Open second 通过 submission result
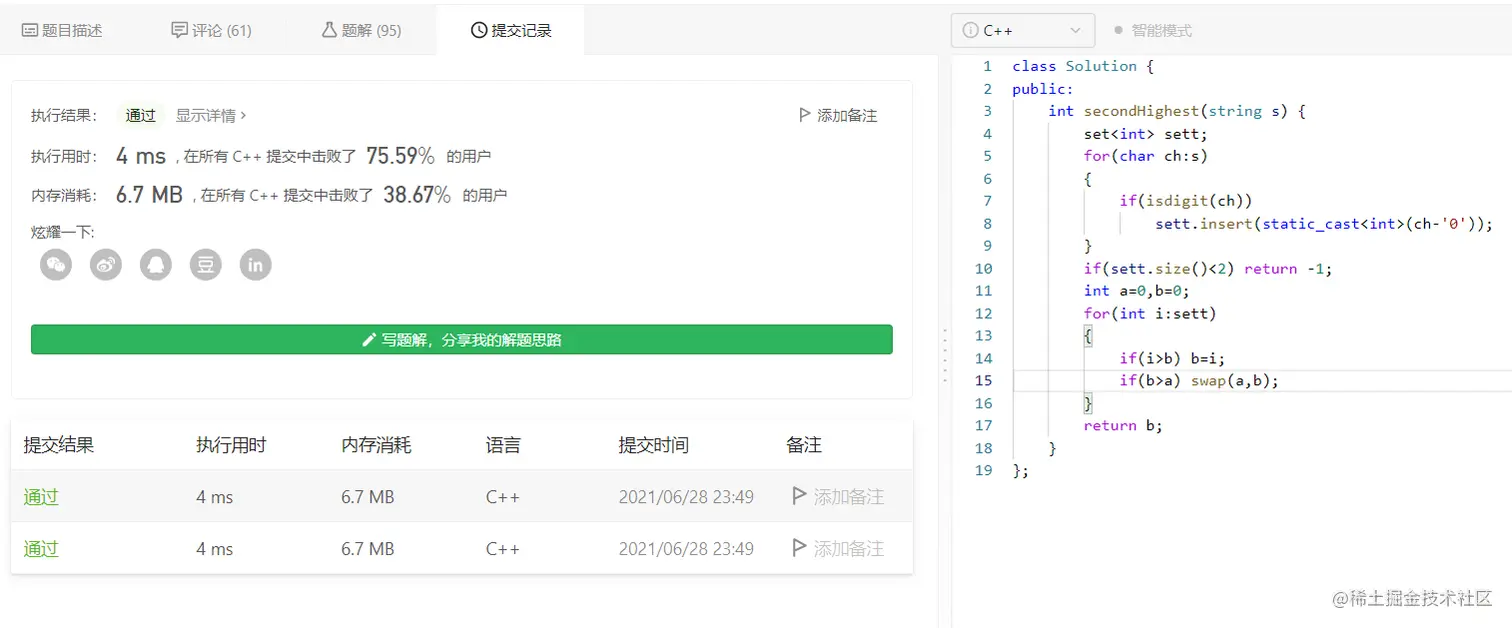Image resolution: width=1512 pixels, height=628 pixels. 41,548
